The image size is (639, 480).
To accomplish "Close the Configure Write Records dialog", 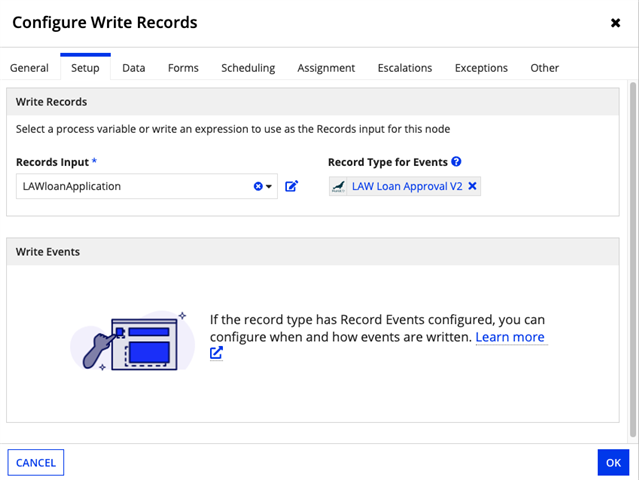I will coord(615,23).
